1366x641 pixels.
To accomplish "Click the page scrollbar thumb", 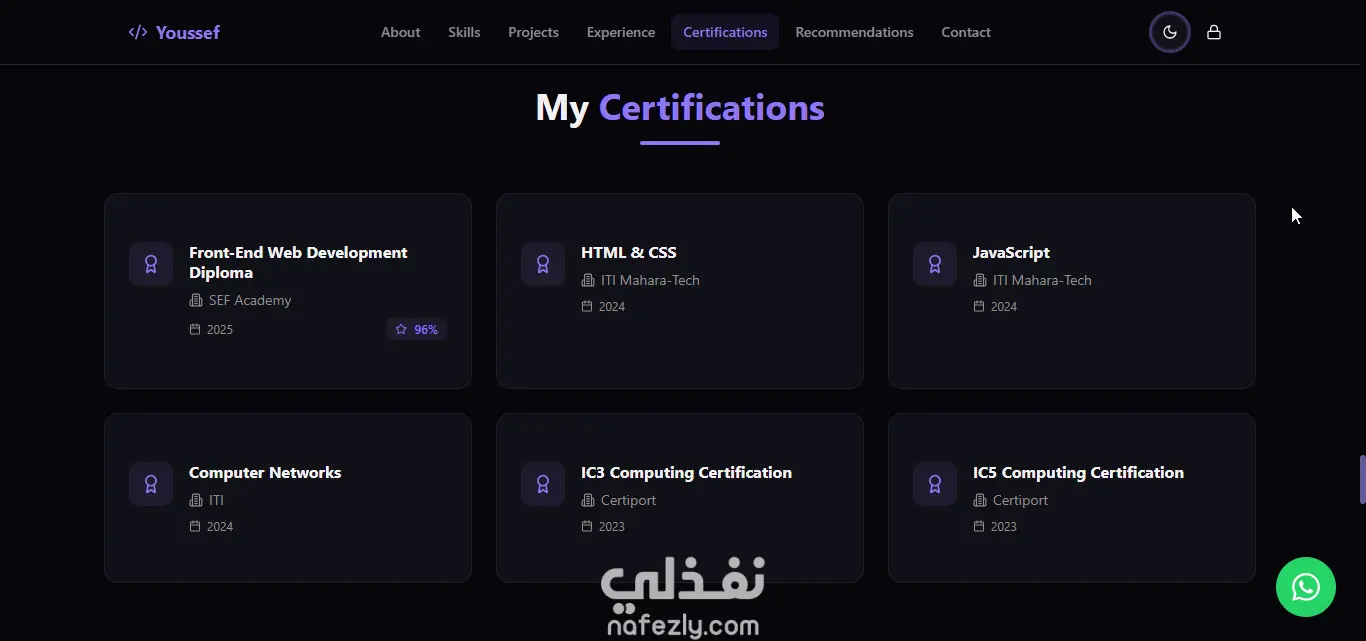I will coord(1362,479).
